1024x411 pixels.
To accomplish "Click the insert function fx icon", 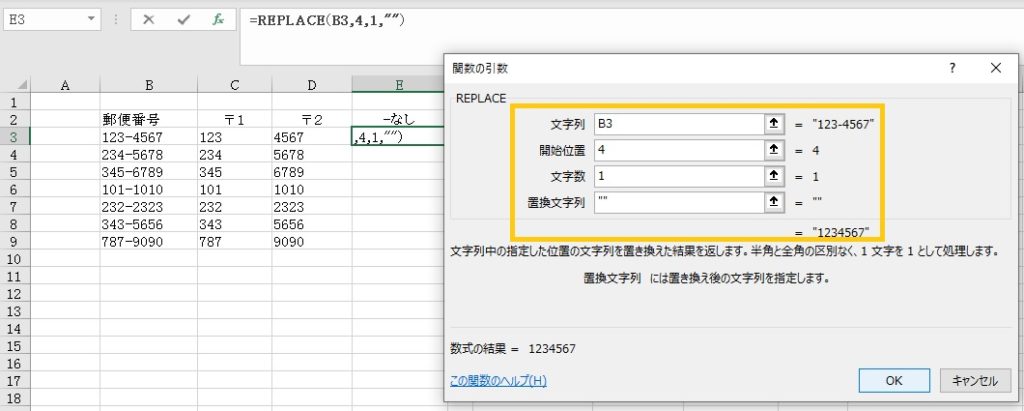I will point(217,19).
